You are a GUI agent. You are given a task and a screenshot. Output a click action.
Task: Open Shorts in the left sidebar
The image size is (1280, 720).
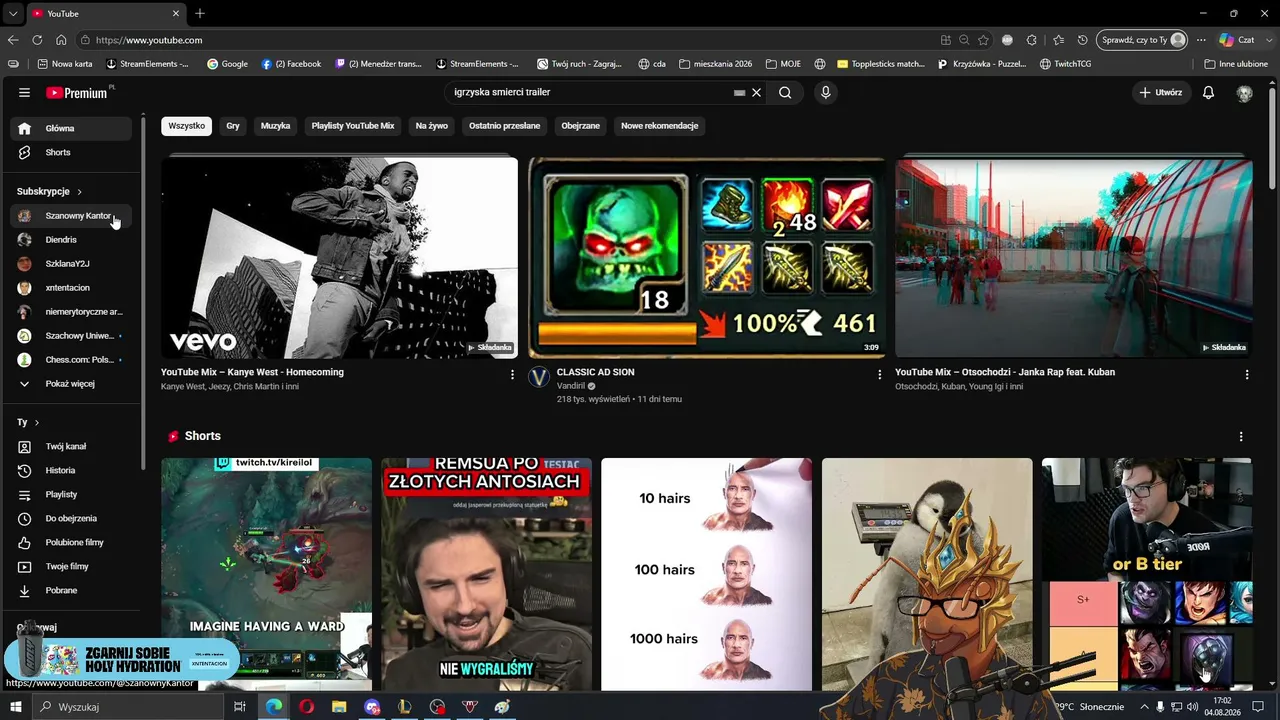[x=71, y=152]
